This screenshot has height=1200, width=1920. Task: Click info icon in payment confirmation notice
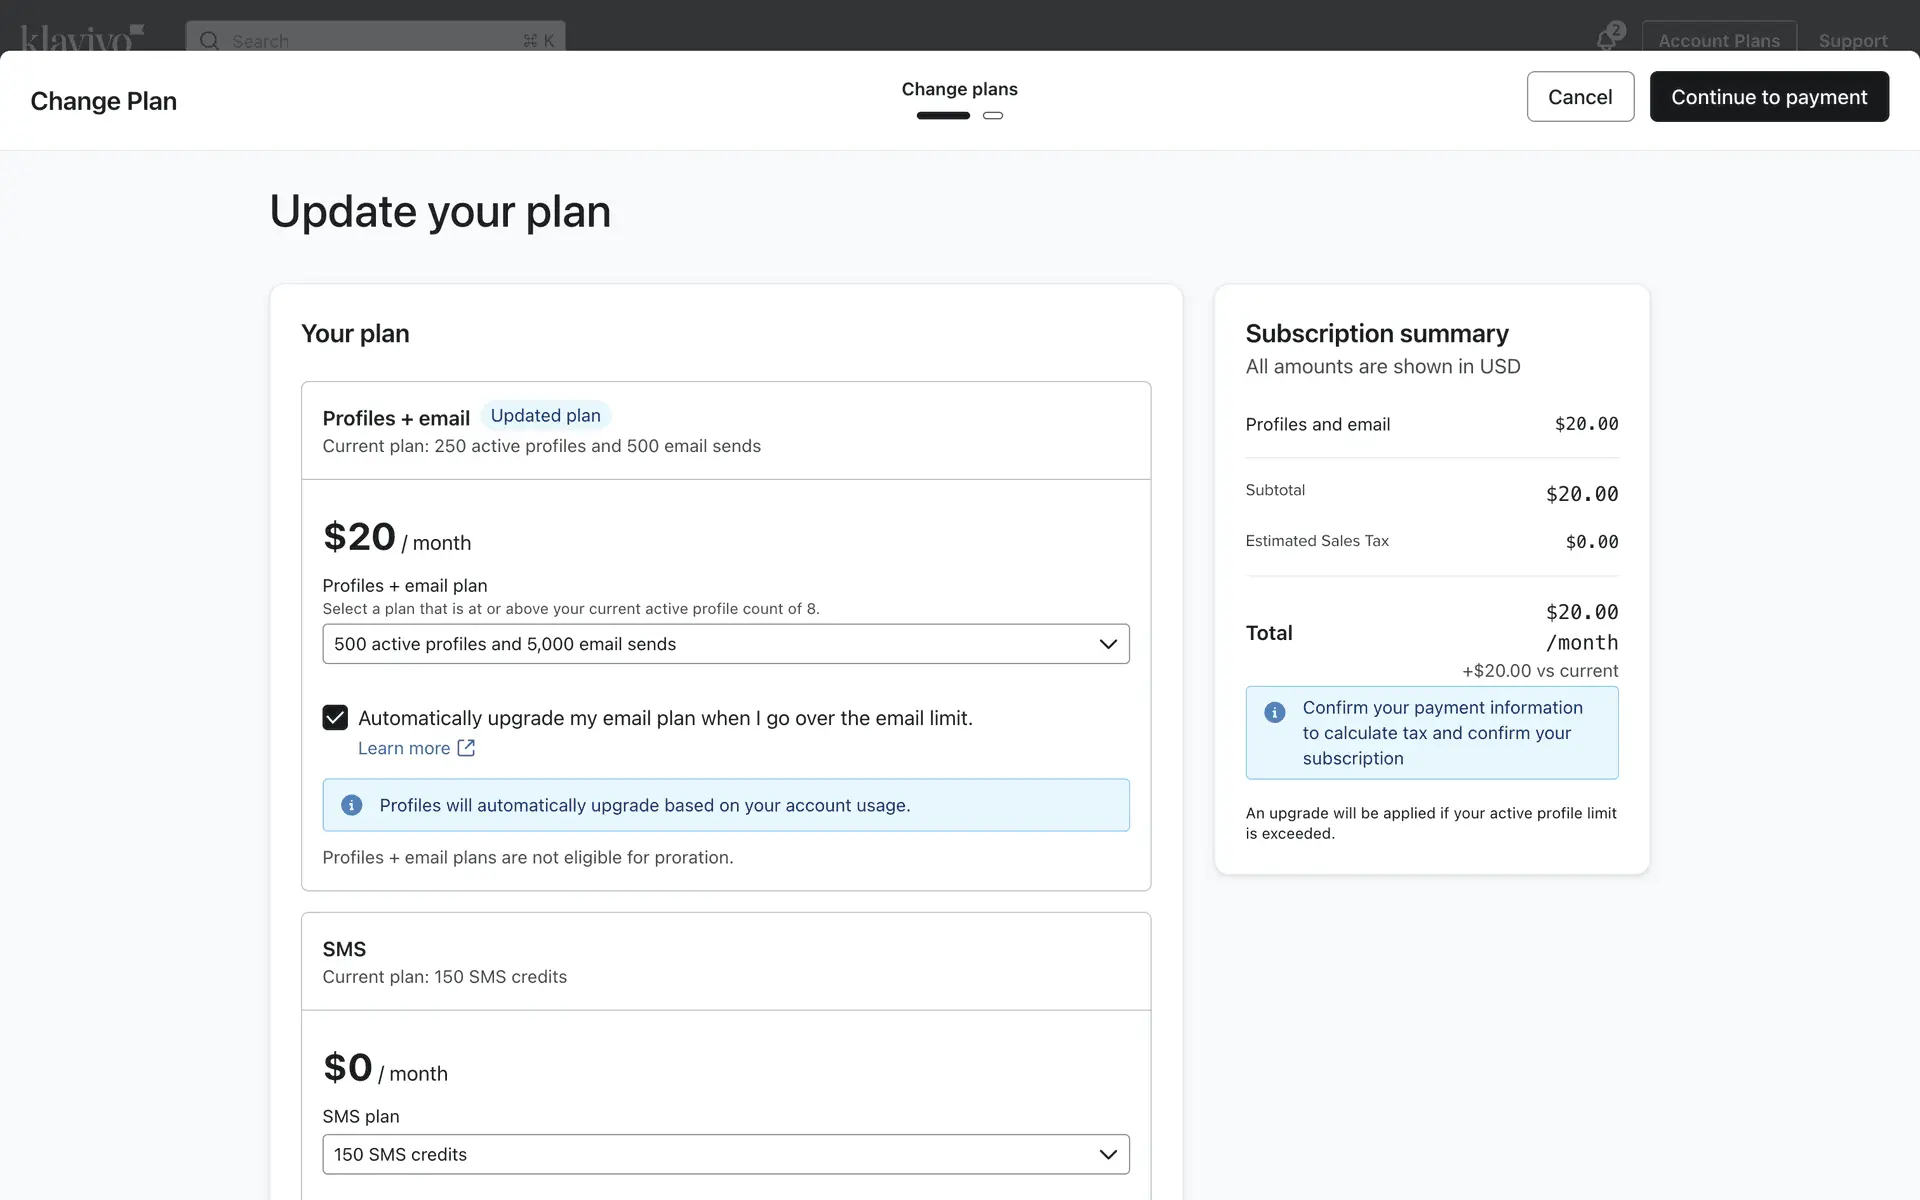1274,712
